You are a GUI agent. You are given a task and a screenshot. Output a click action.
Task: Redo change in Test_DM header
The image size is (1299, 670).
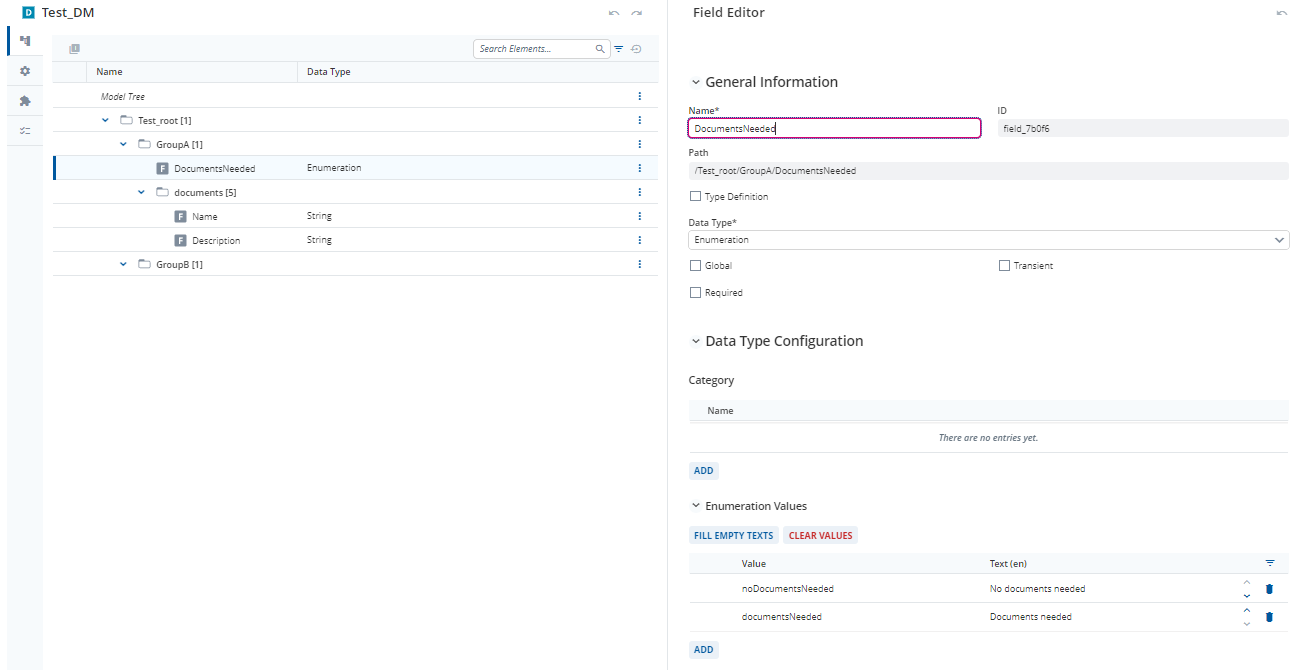(x=636, y=13)
